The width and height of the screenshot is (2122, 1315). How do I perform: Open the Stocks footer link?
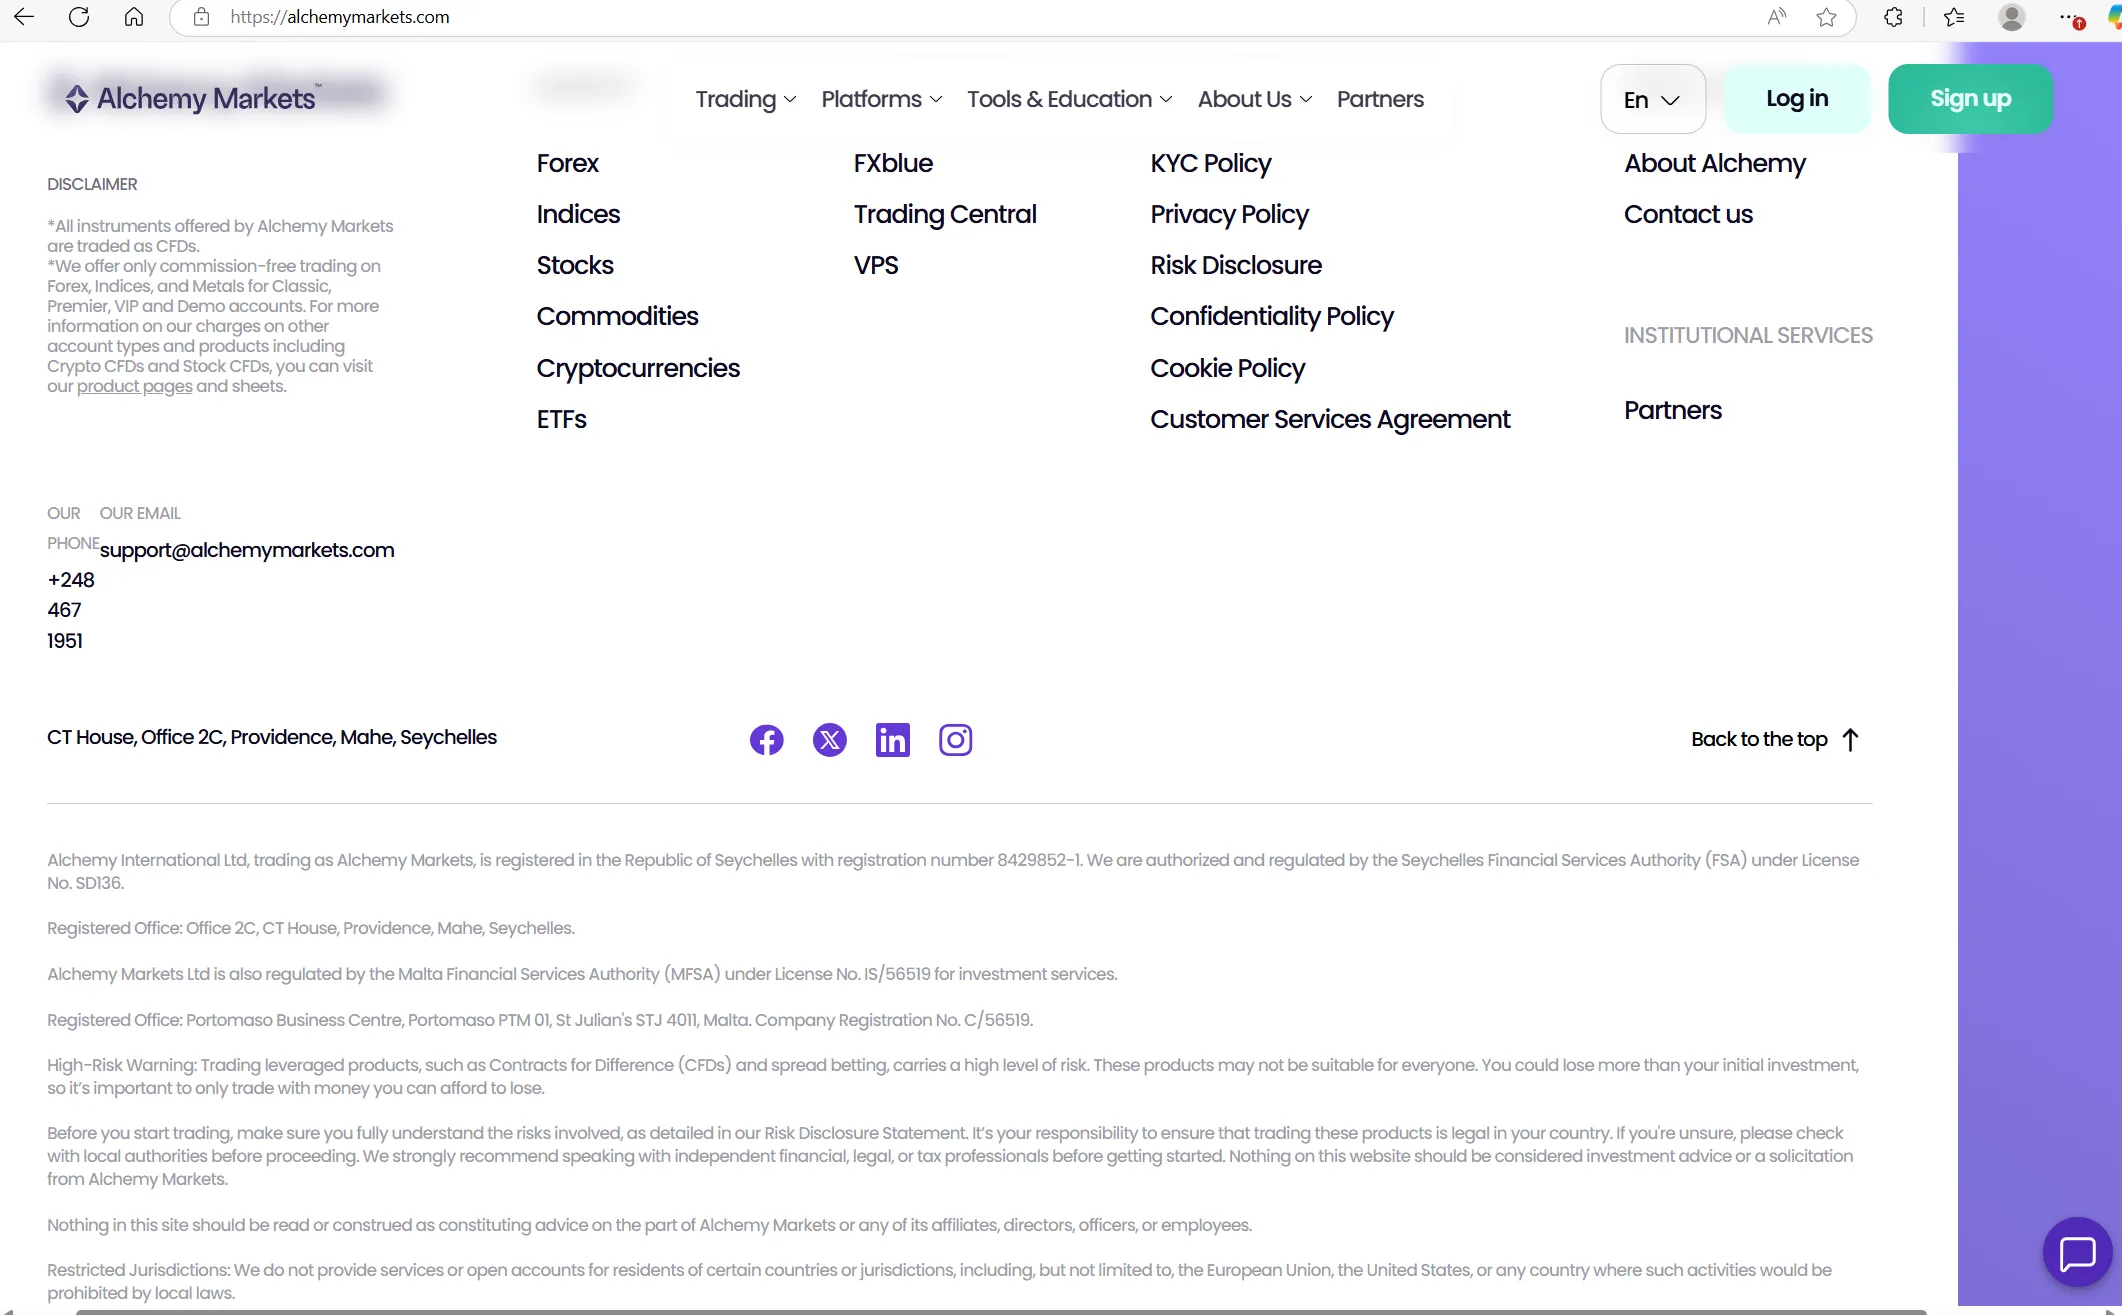coord(575,265)
